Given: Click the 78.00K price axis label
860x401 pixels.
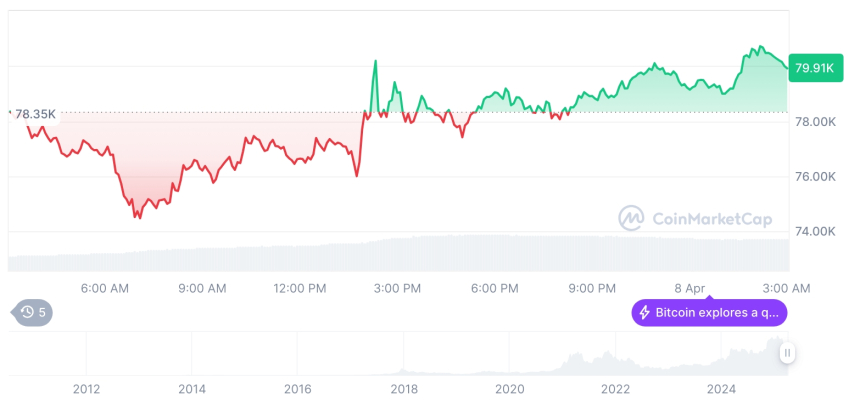Looking at the screenshot, I should point(814,122).
